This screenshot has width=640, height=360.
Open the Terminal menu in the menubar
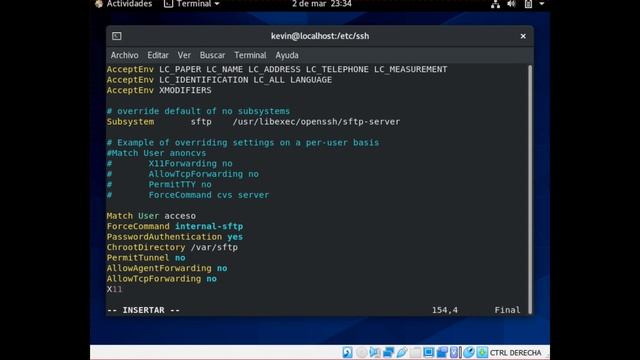point(250,55)
